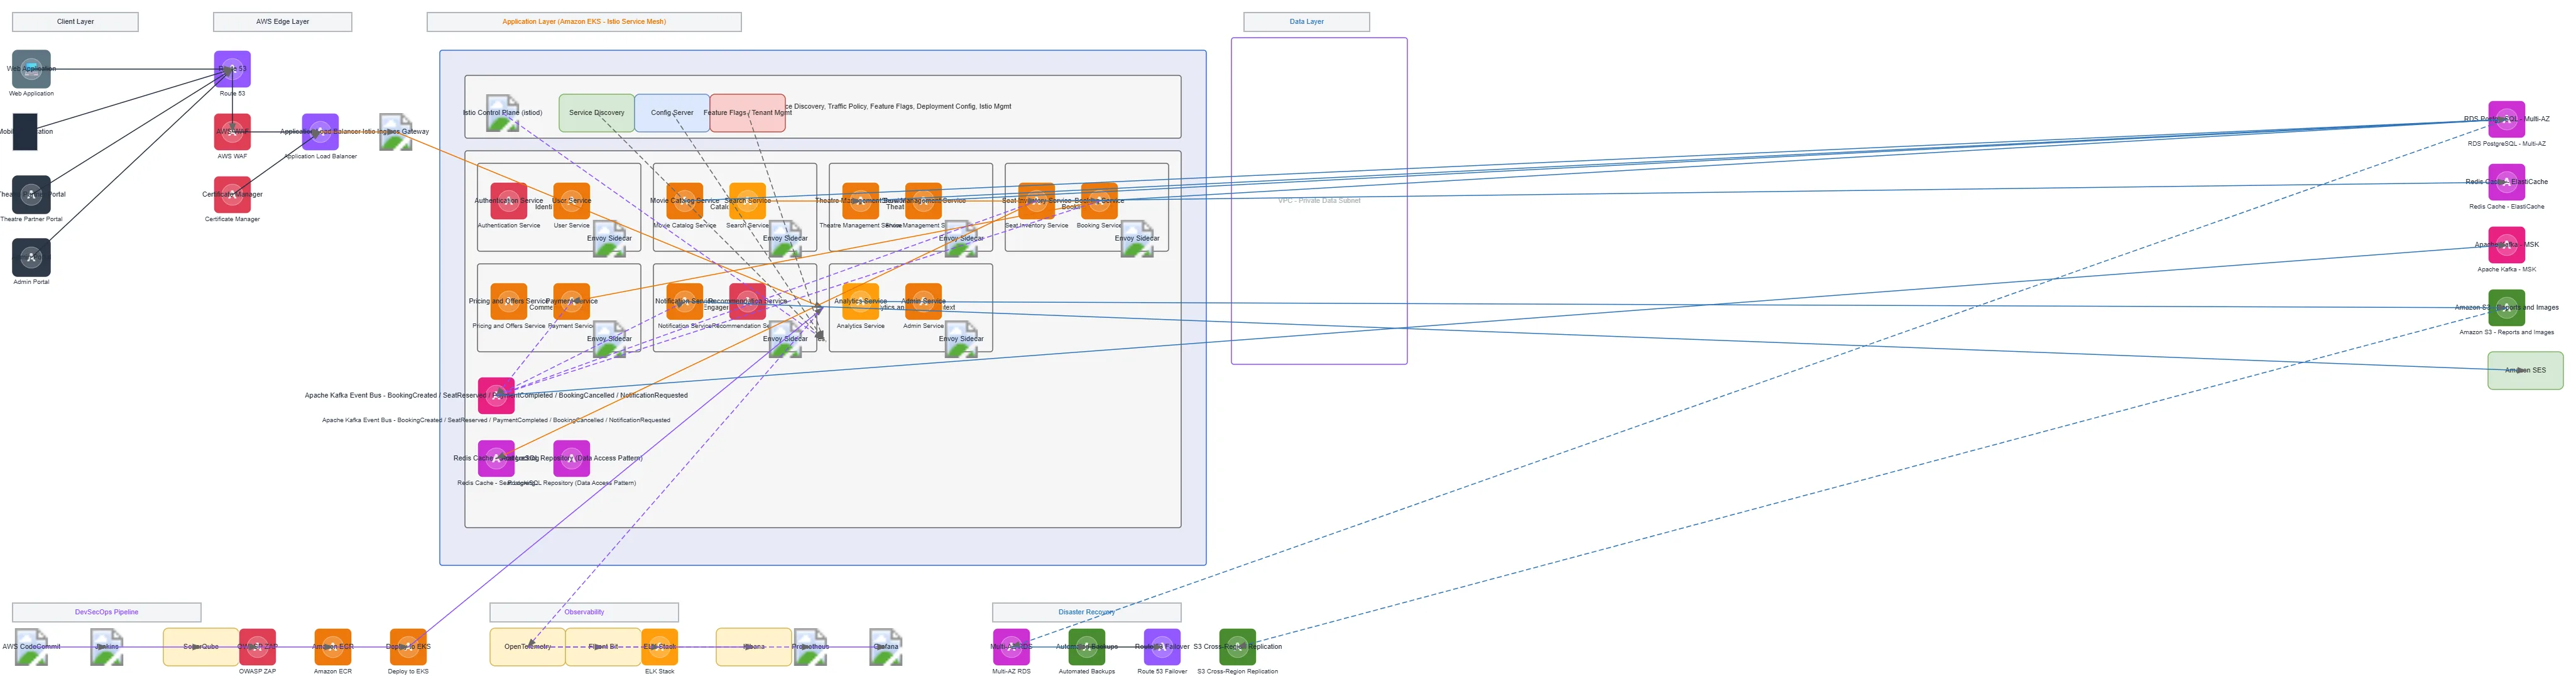The image size is (2576, 696).
Task: Click the Redis Cache Seat Locking icon
Action: pos(496,459)
